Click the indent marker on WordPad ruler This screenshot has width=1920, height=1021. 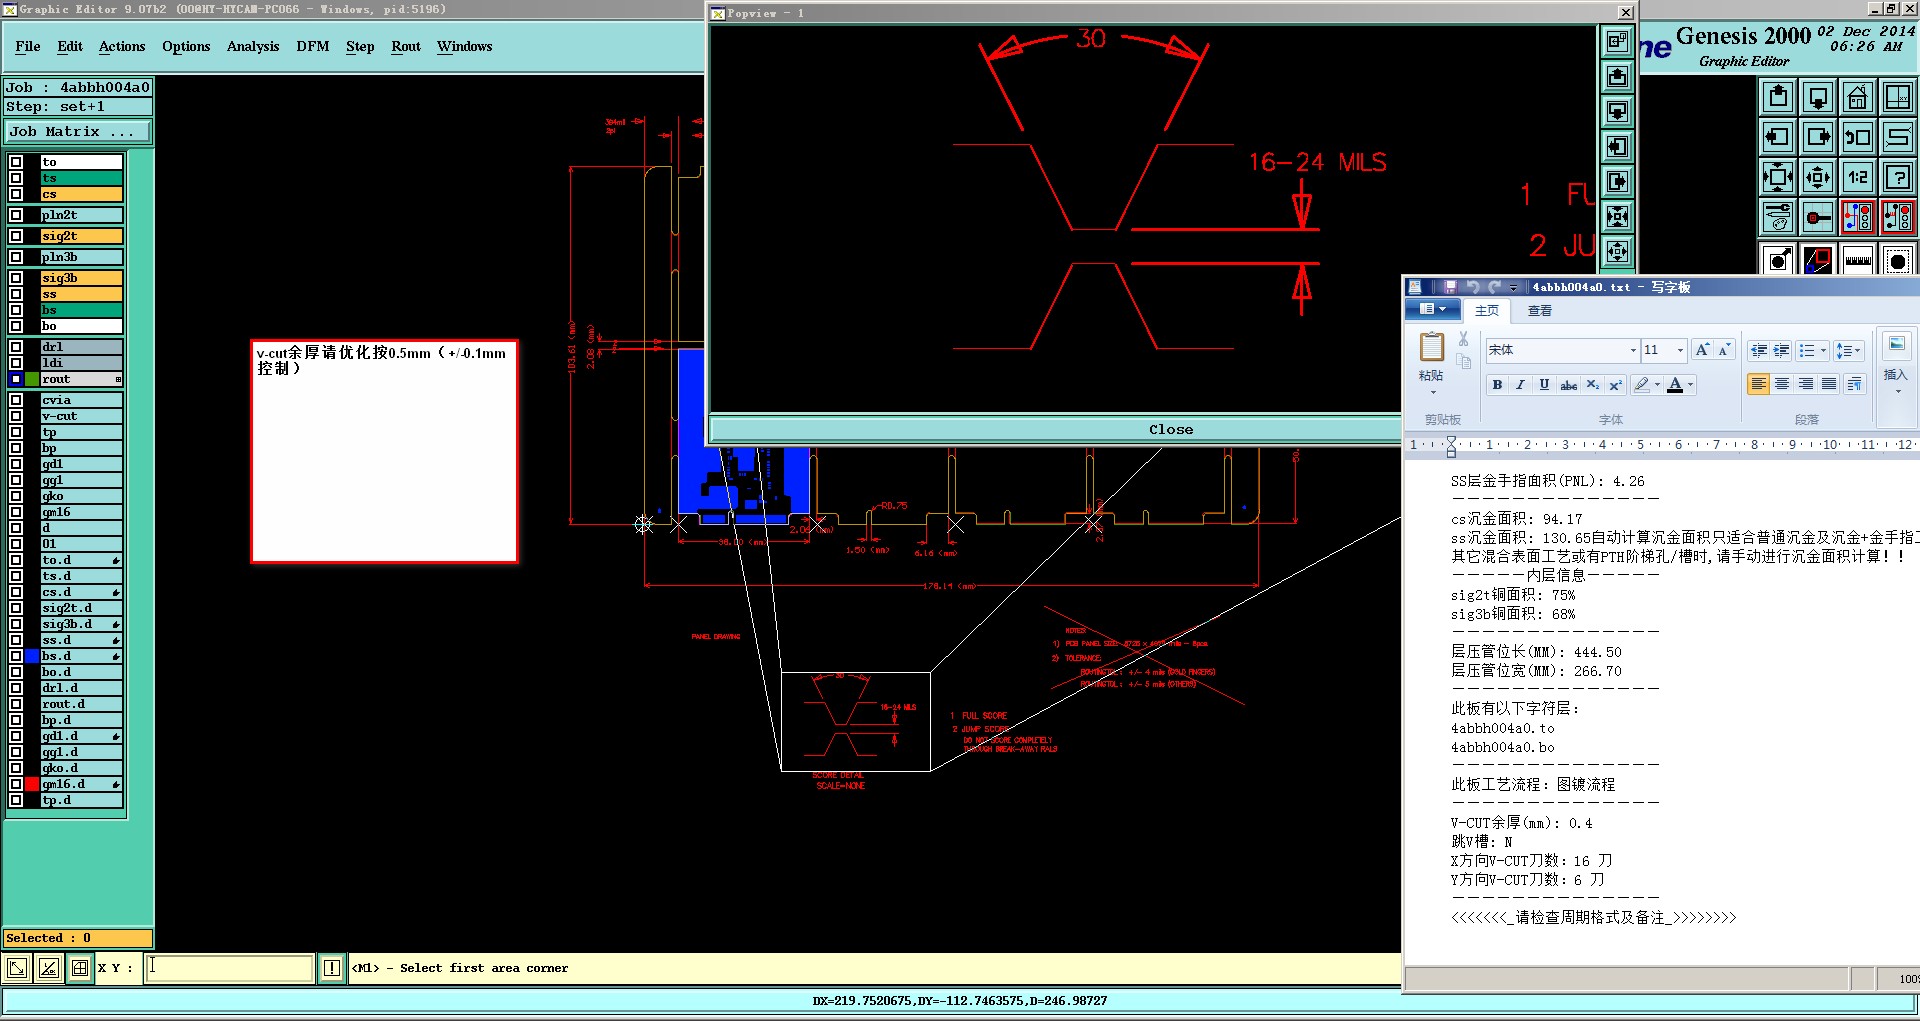(x=1451, y=446)
